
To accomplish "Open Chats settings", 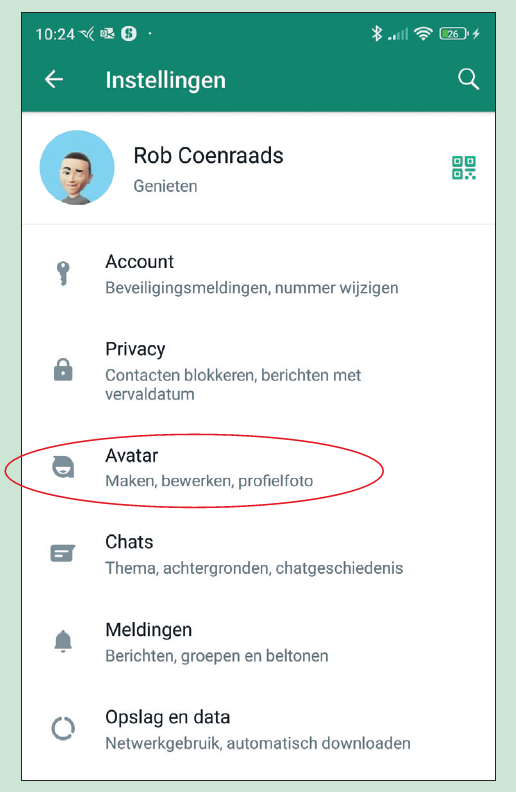I will (258, 554).
